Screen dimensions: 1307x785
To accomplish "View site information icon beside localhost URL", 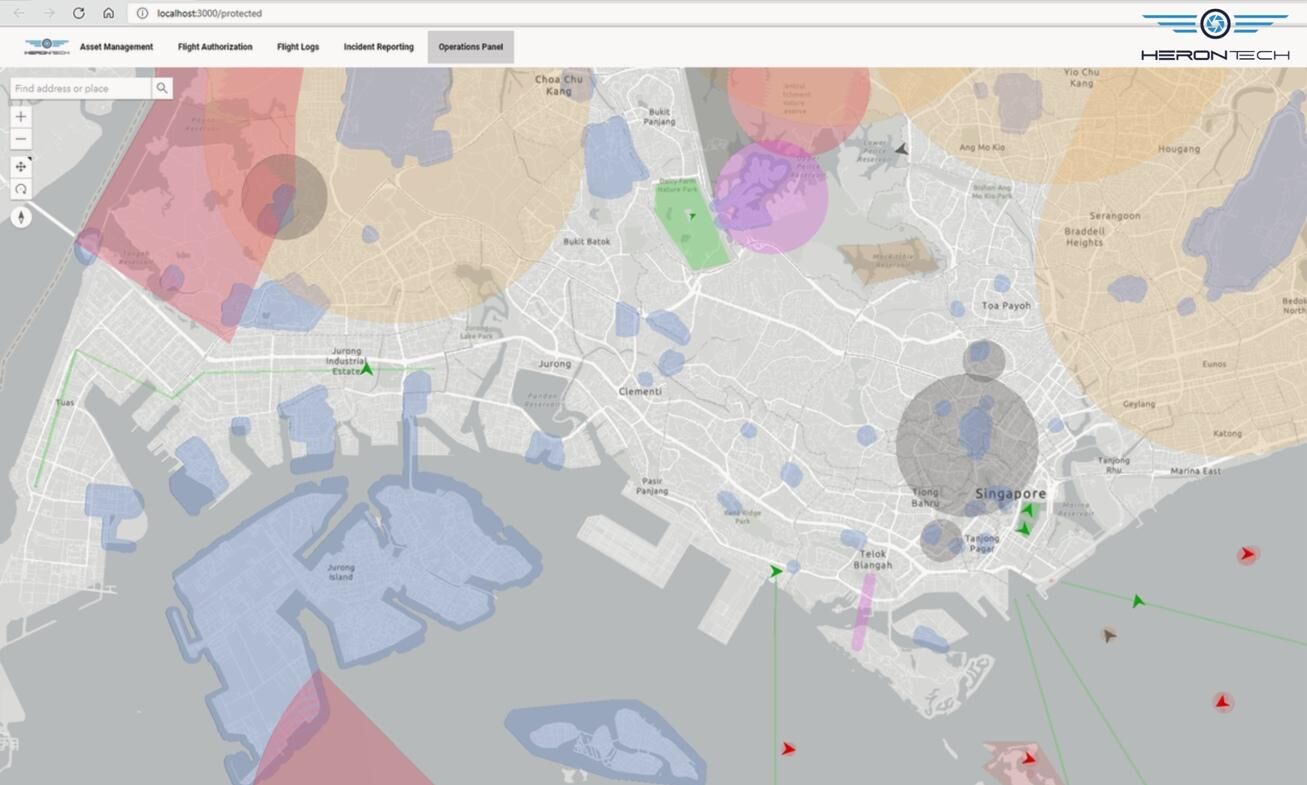I will [142, 13].
